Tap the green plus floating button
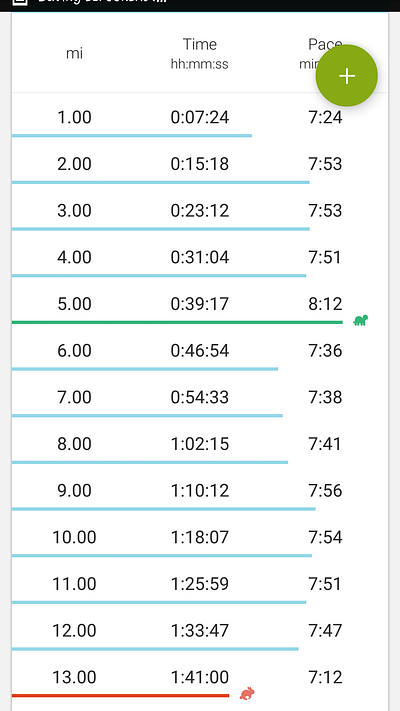This screenshot has width=400, height=711. [346, 76]
